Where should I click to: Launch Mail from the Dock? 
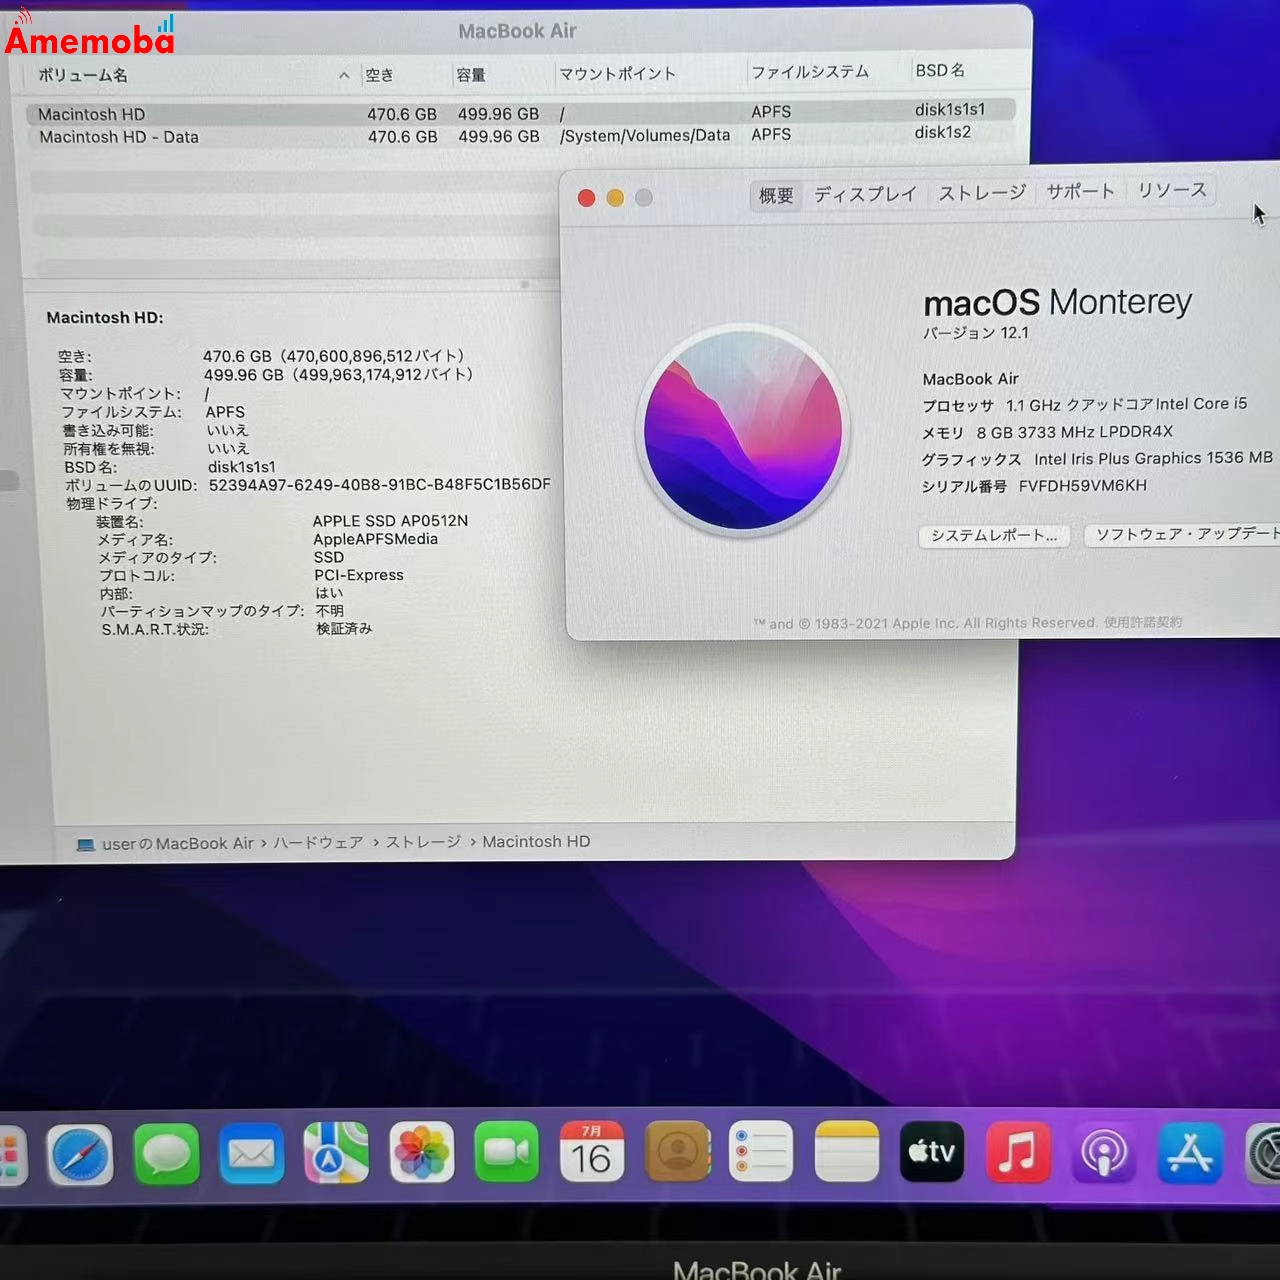click(x=251, y=1153)
